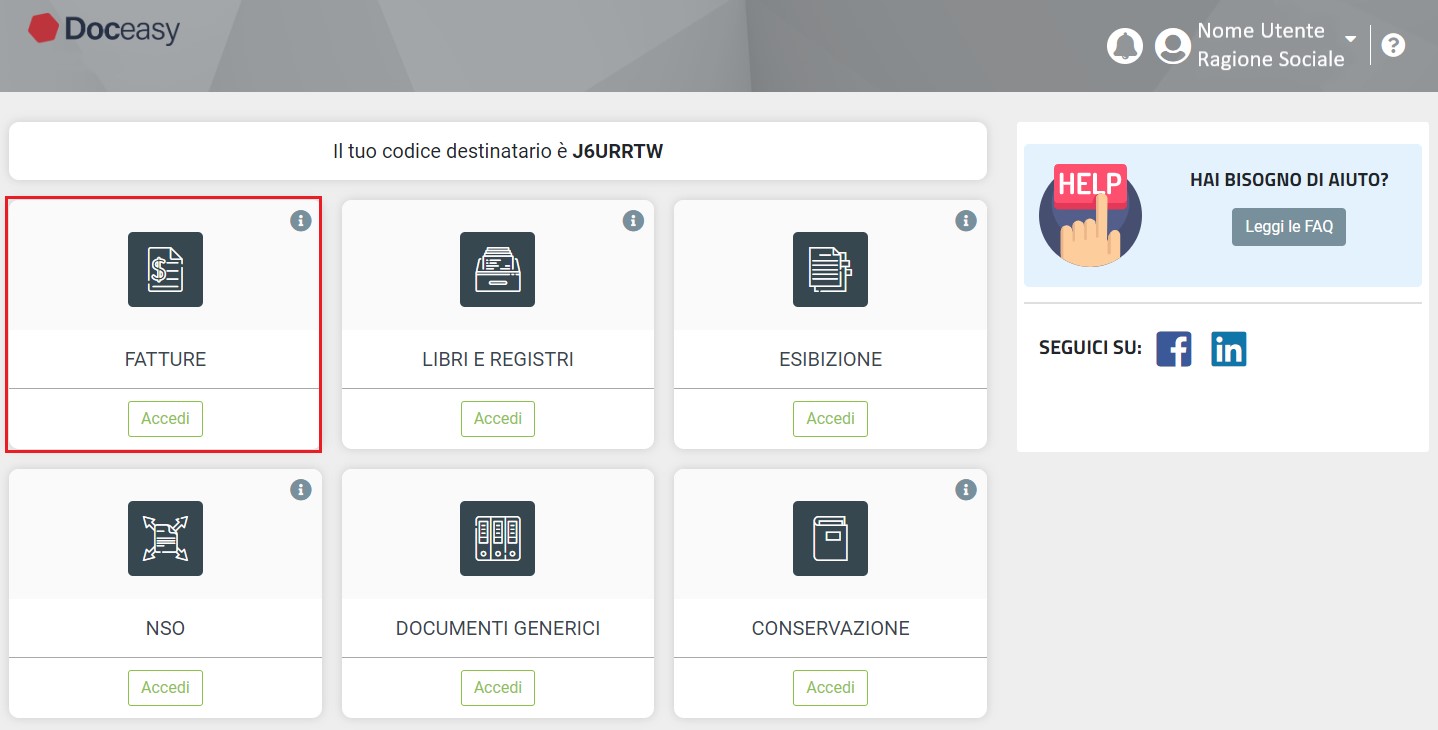Open the help question mark icon
Viewport: 1438px width, 730px height.
pos(1393,45)
